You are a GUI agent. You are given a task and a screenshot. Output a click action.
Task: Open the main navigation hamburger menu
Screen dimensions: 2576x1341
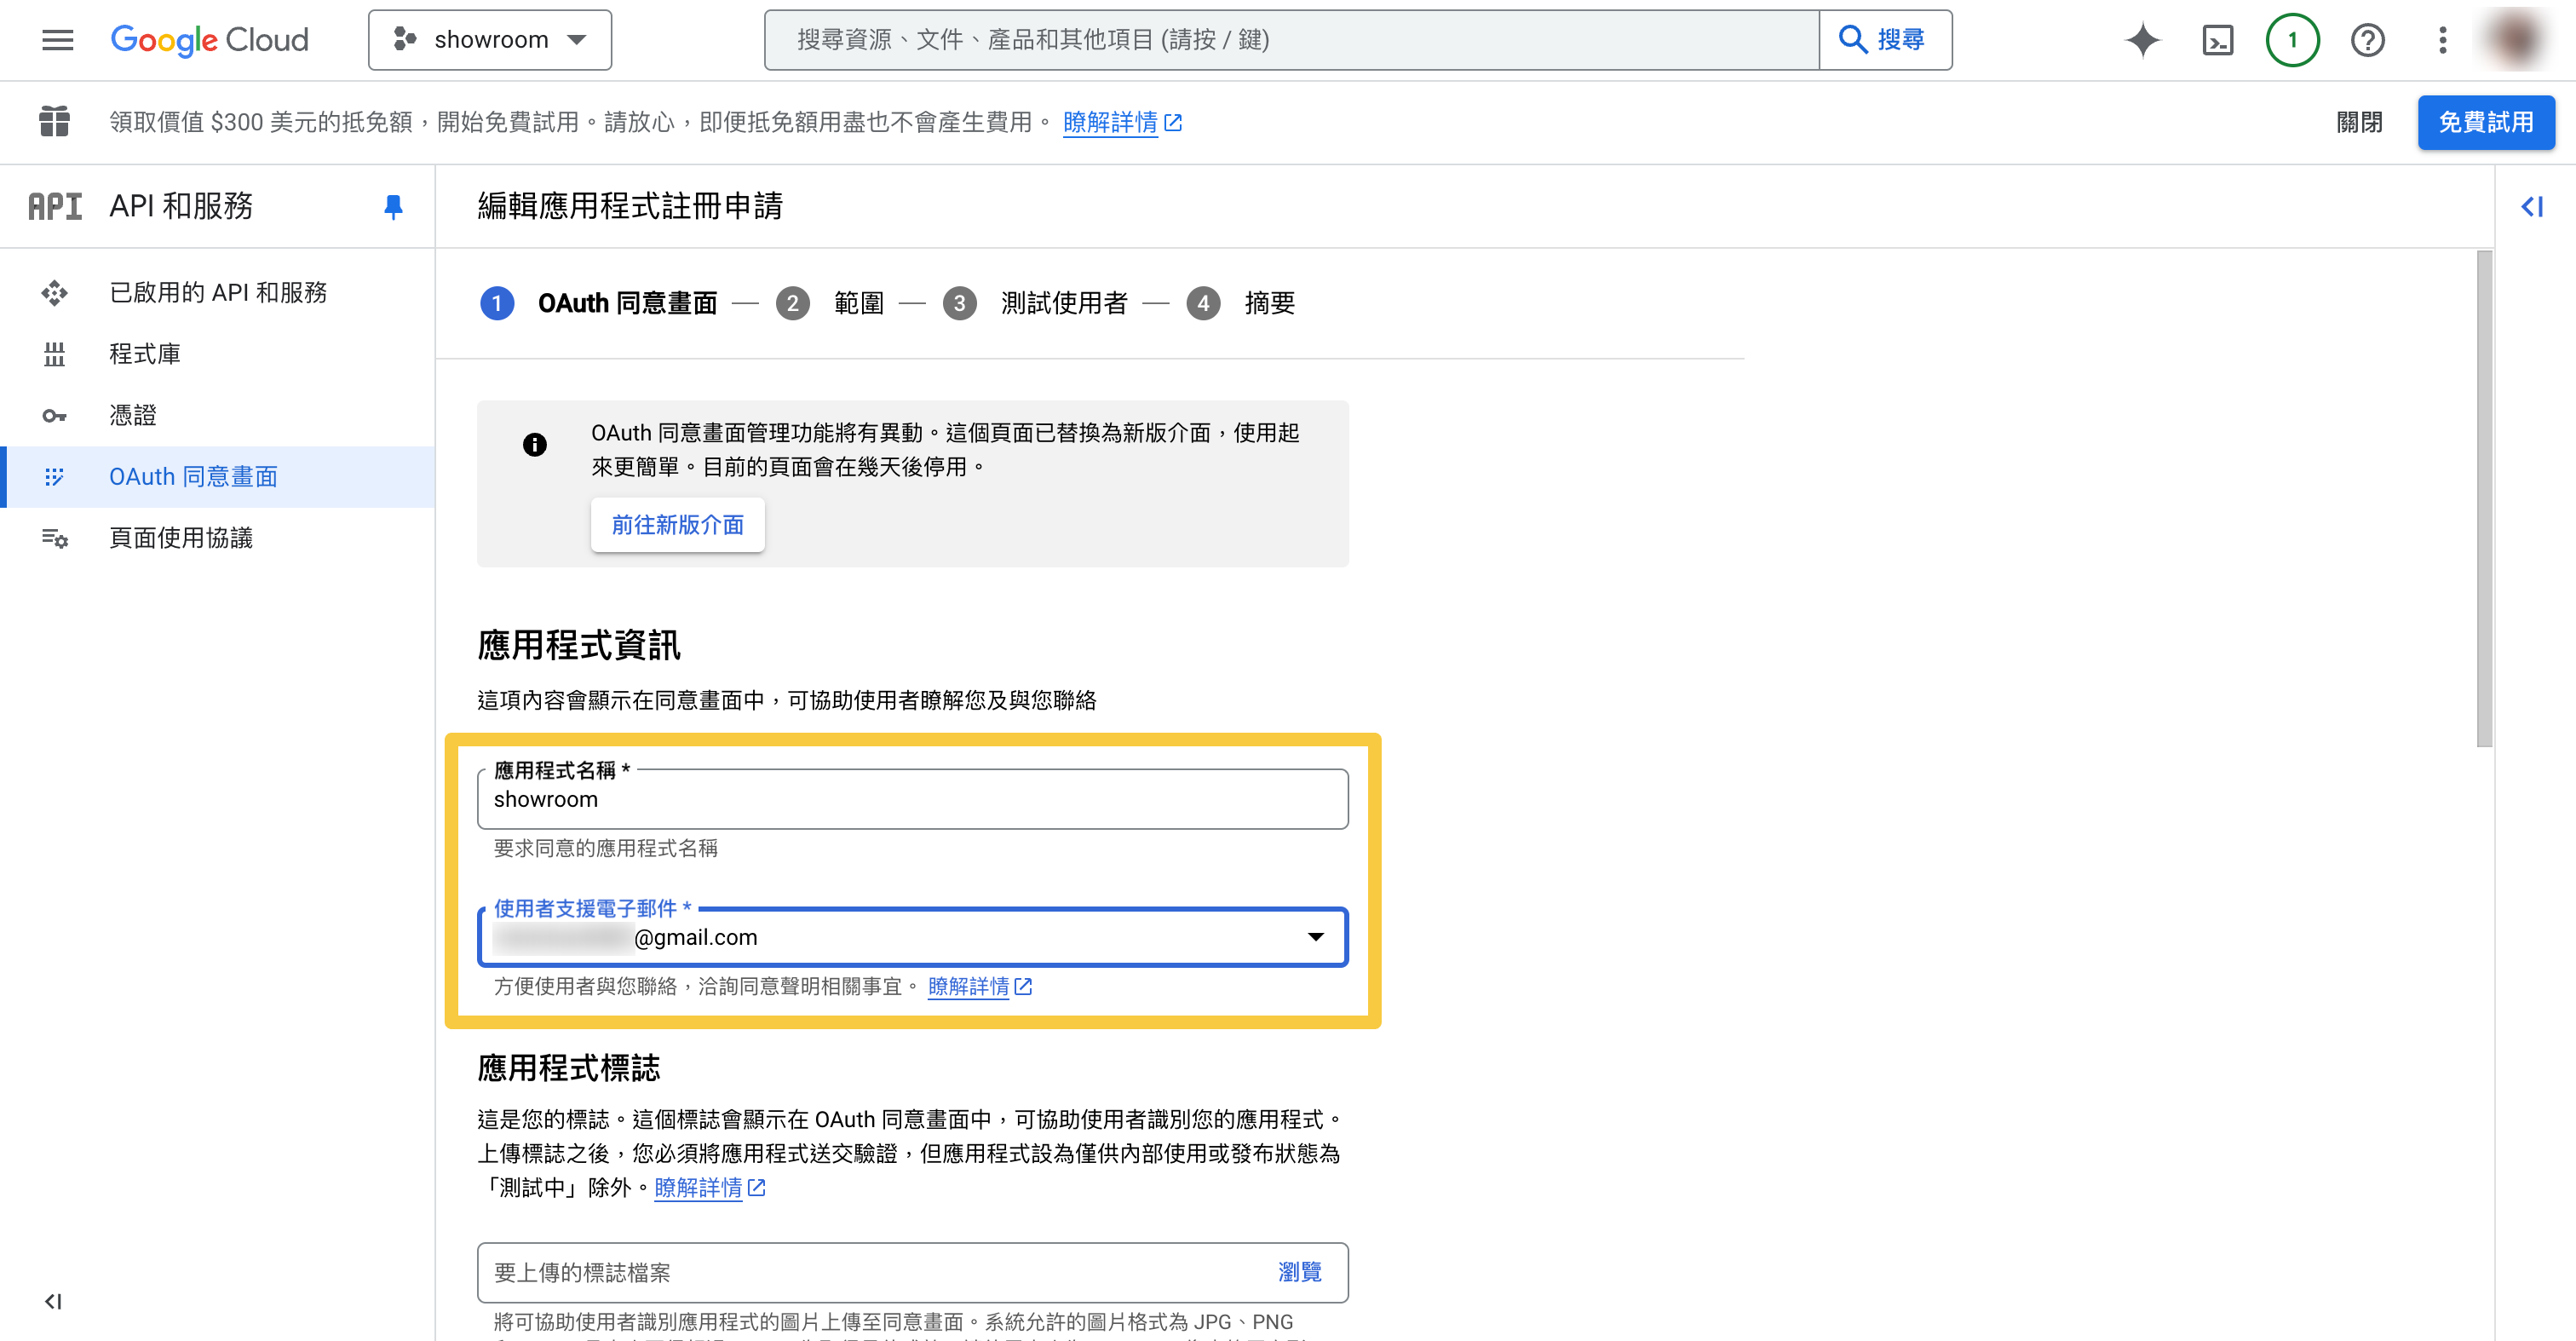57,40
